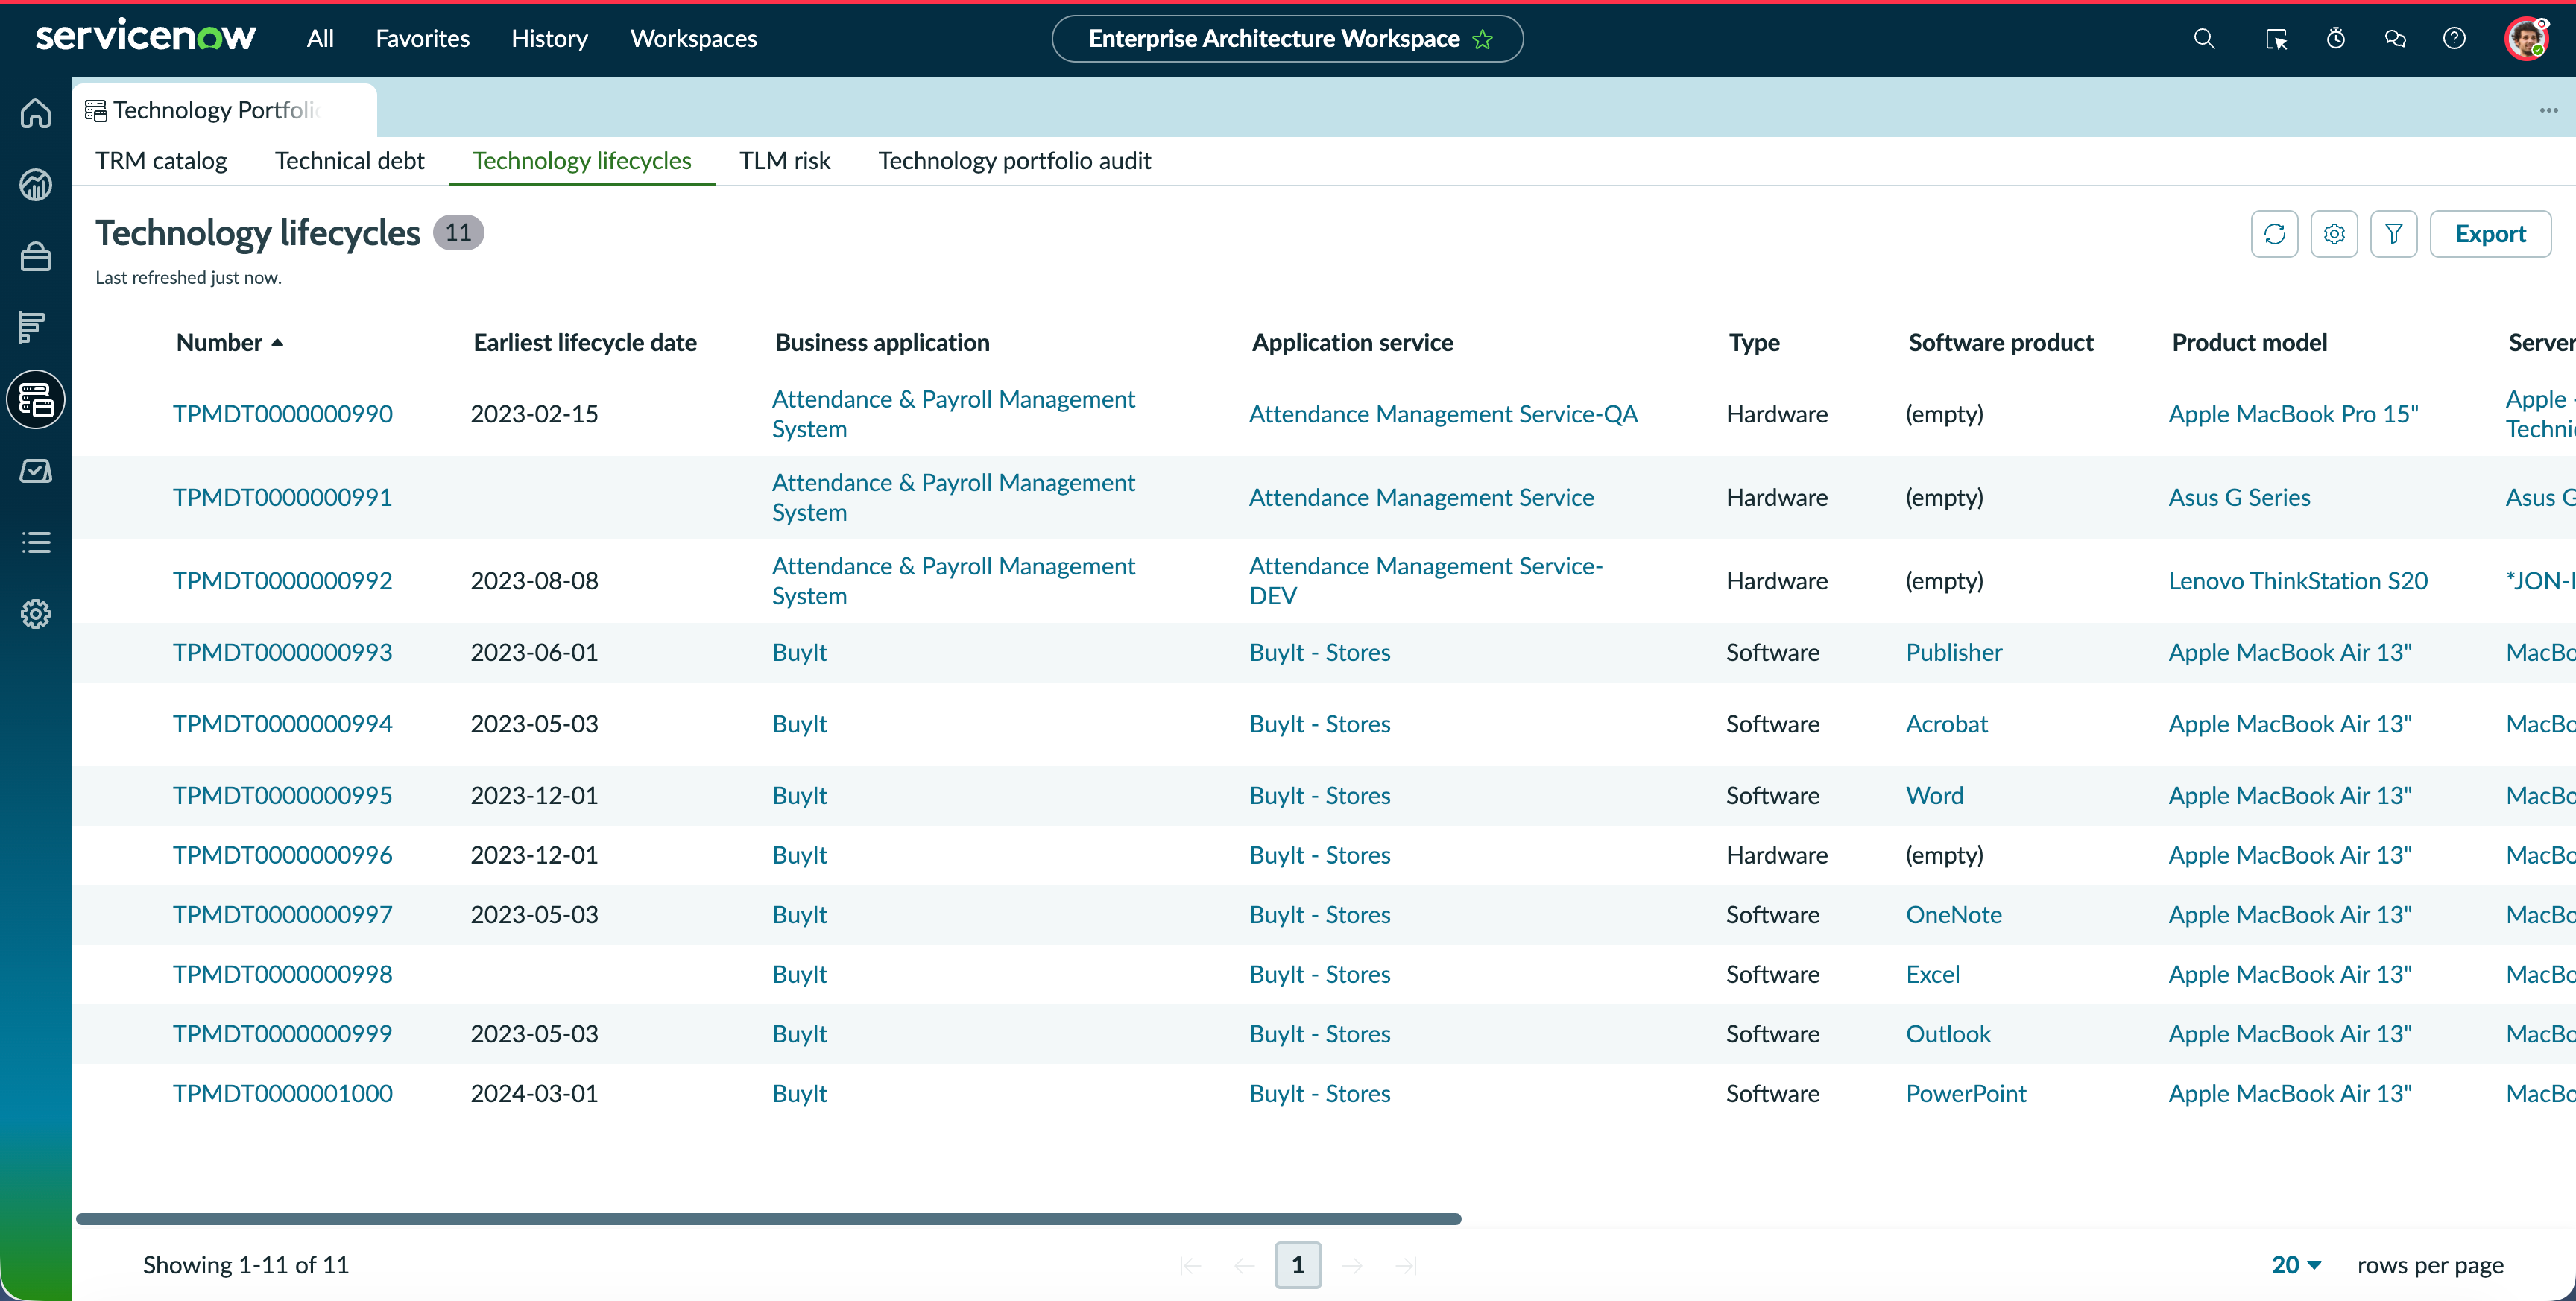Open record TPMDT0000001000
Screen dimensions: 2576x1301
point(282,1093)
